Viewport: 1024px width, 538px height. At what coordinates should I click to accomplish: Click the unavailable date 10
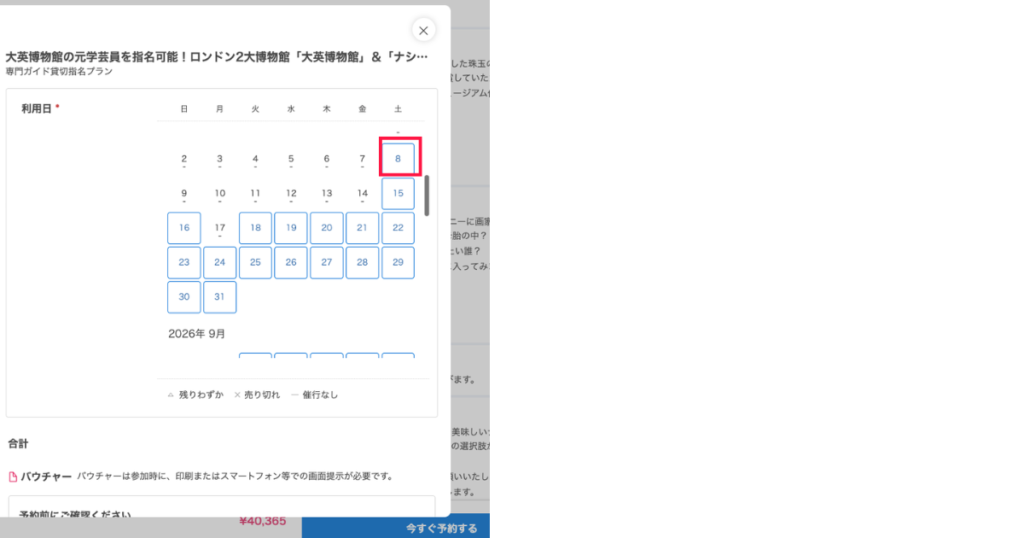tap(219, 193)
